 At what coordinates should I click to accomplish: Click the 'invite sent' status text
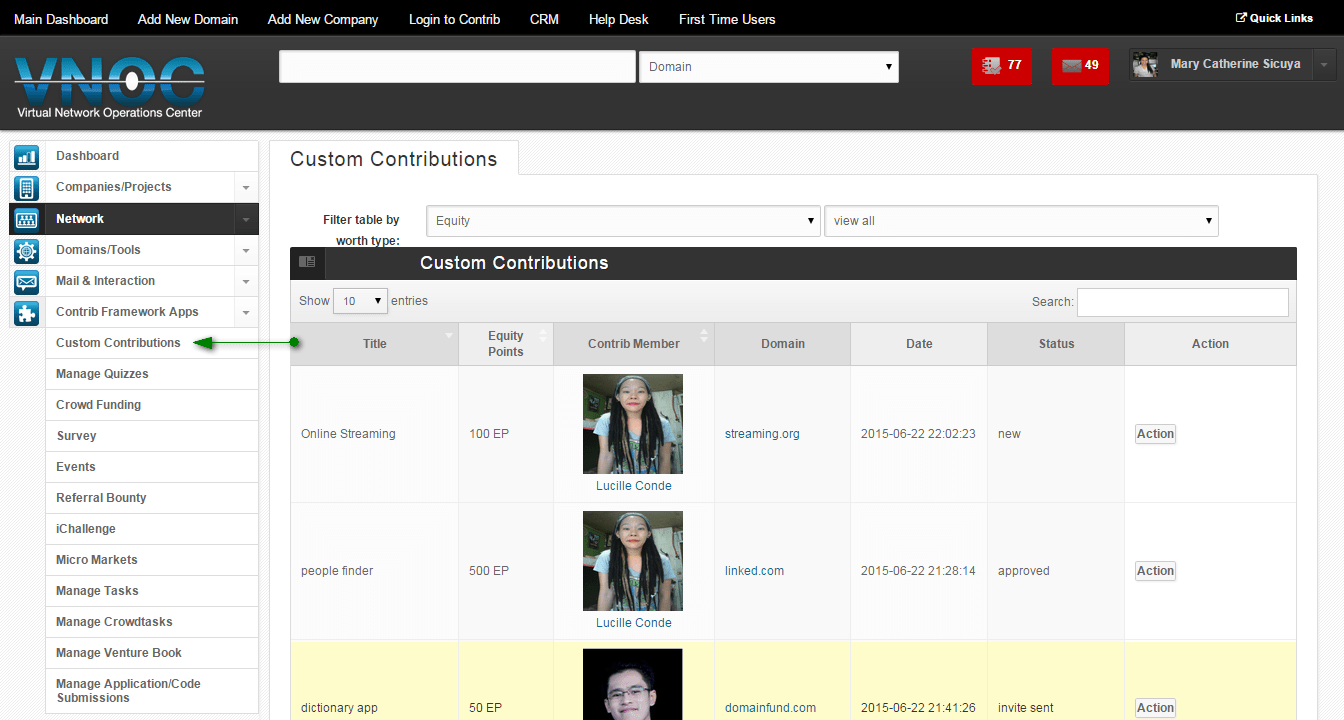click(1026, 708)
